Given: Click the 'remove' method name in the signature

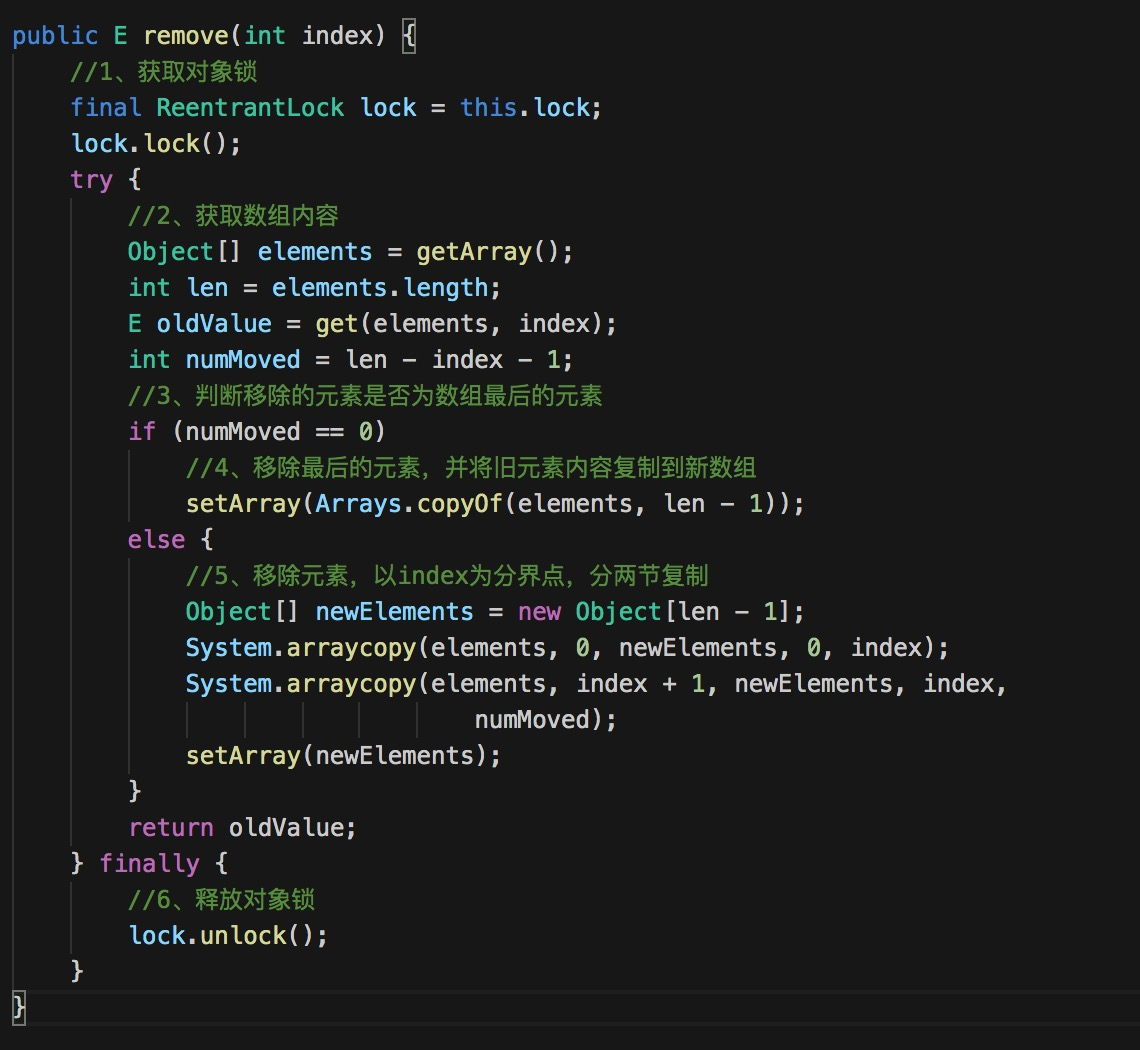Looking at the screenshot, I should (186, 36).
